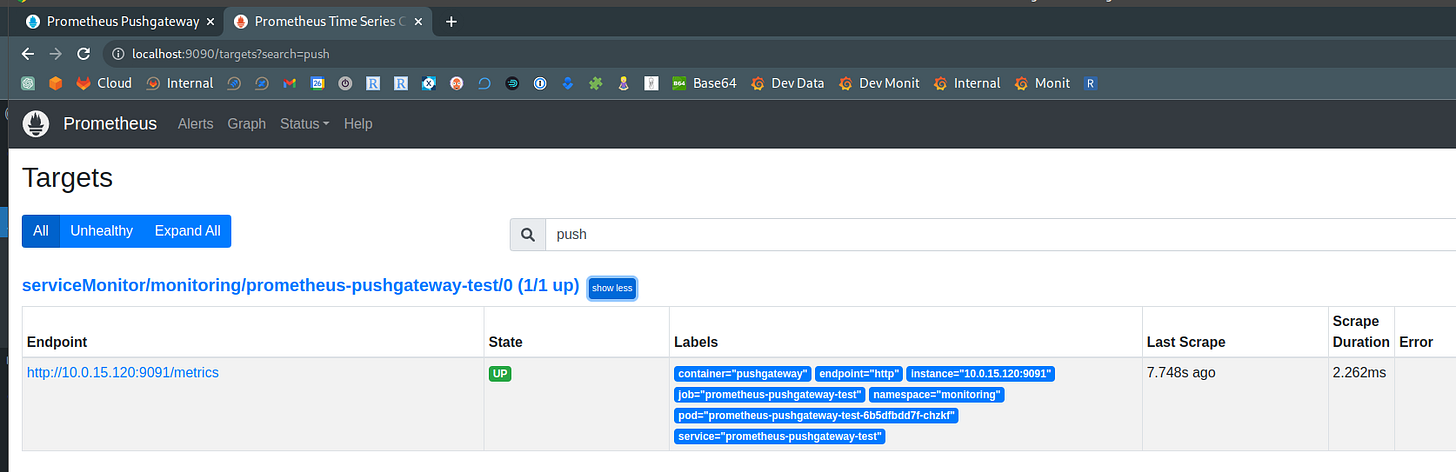
Task: Open the Google Calendar bookmark icon
Action: [x=317, y=83]
